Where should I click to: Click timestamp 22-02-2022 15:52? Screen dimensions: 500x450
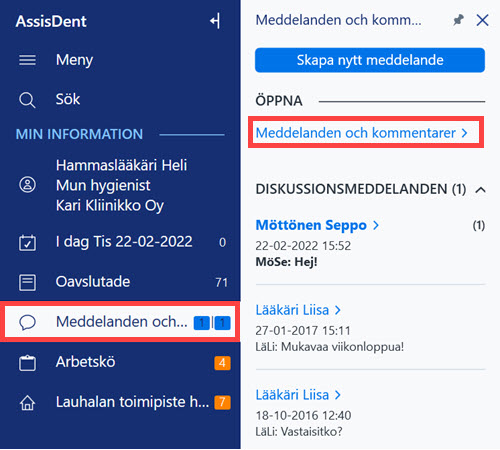(303, 246)
